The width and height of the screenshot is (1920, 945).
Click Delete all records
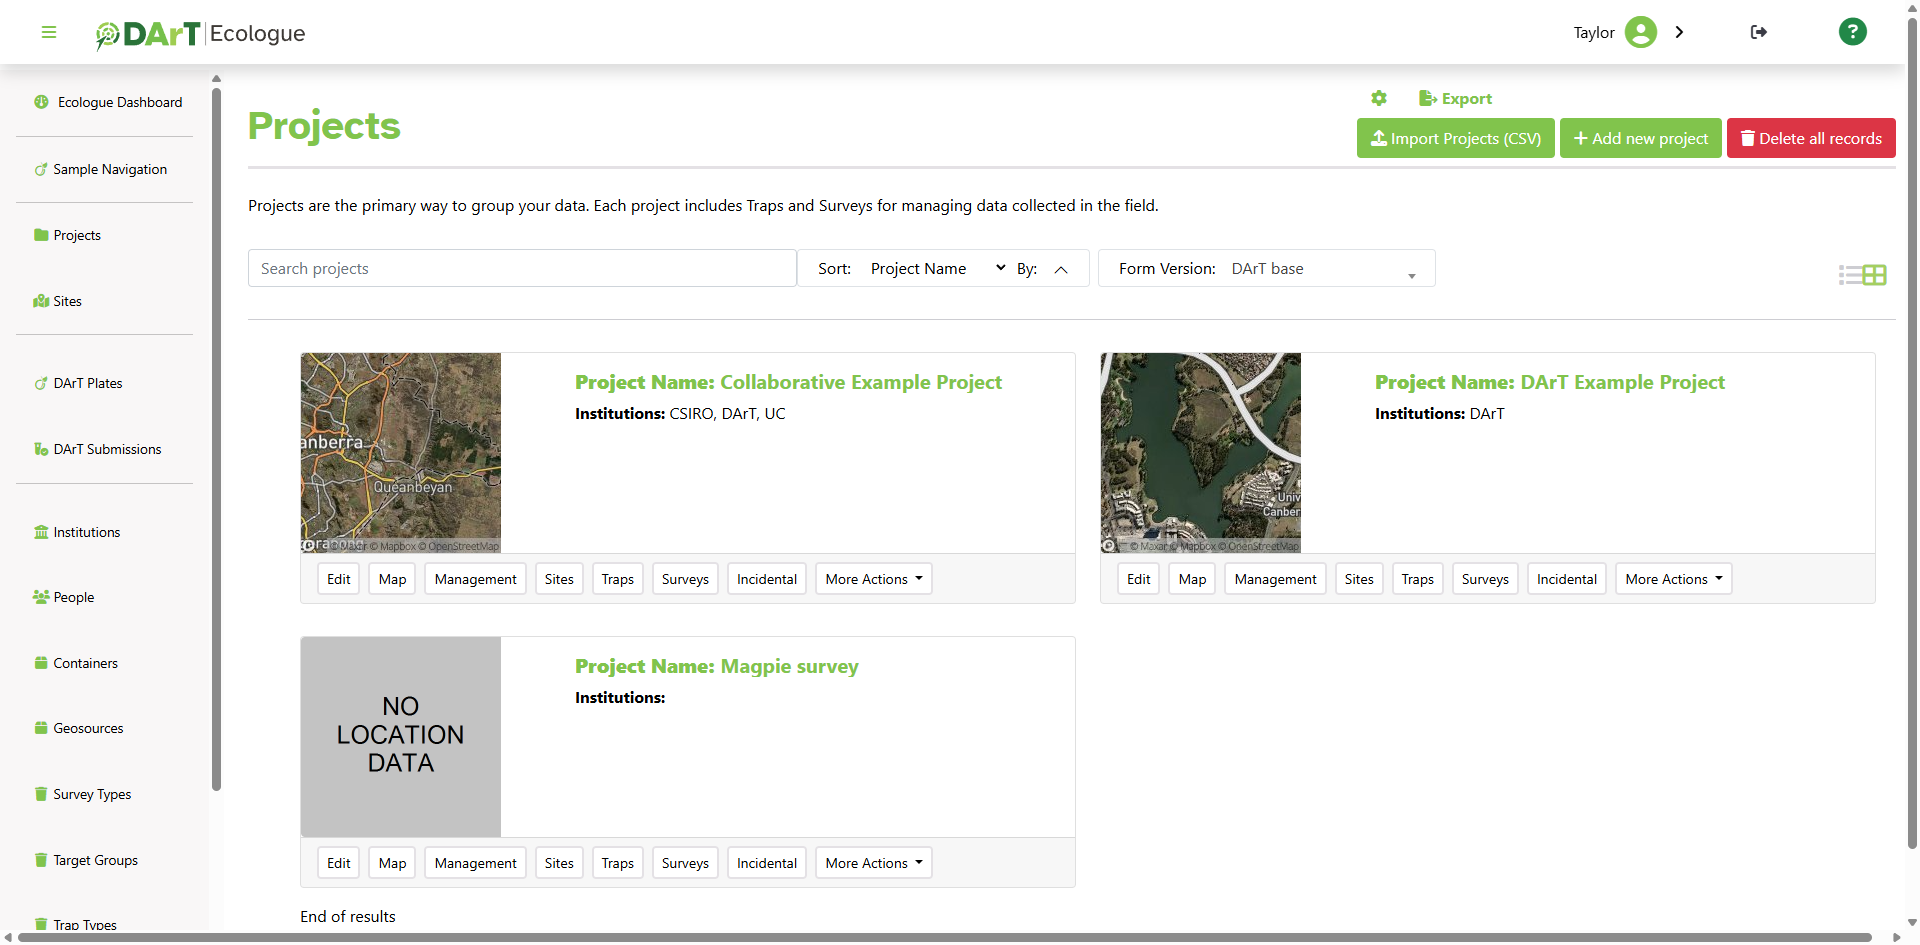tap(1810, 138)
